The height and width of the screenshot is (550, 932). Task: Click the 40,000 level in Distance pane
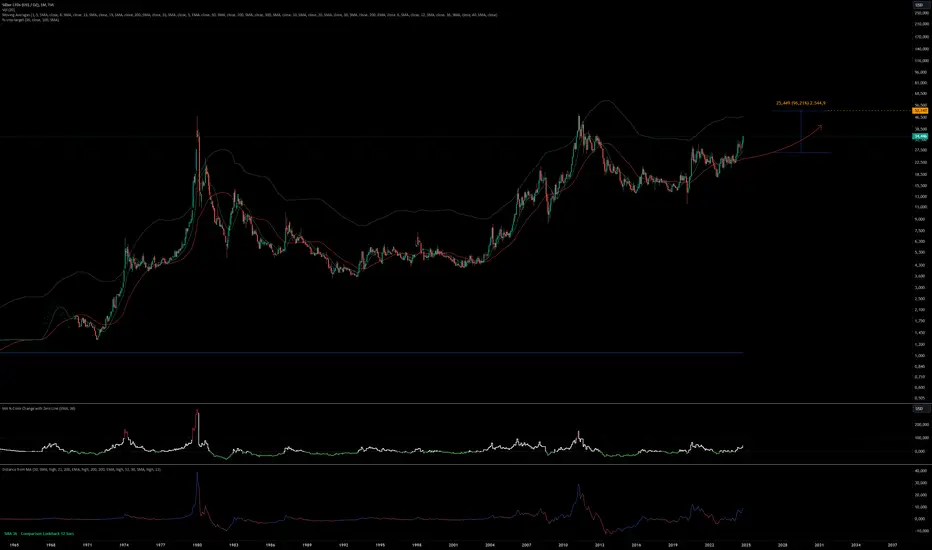point(921,470)
